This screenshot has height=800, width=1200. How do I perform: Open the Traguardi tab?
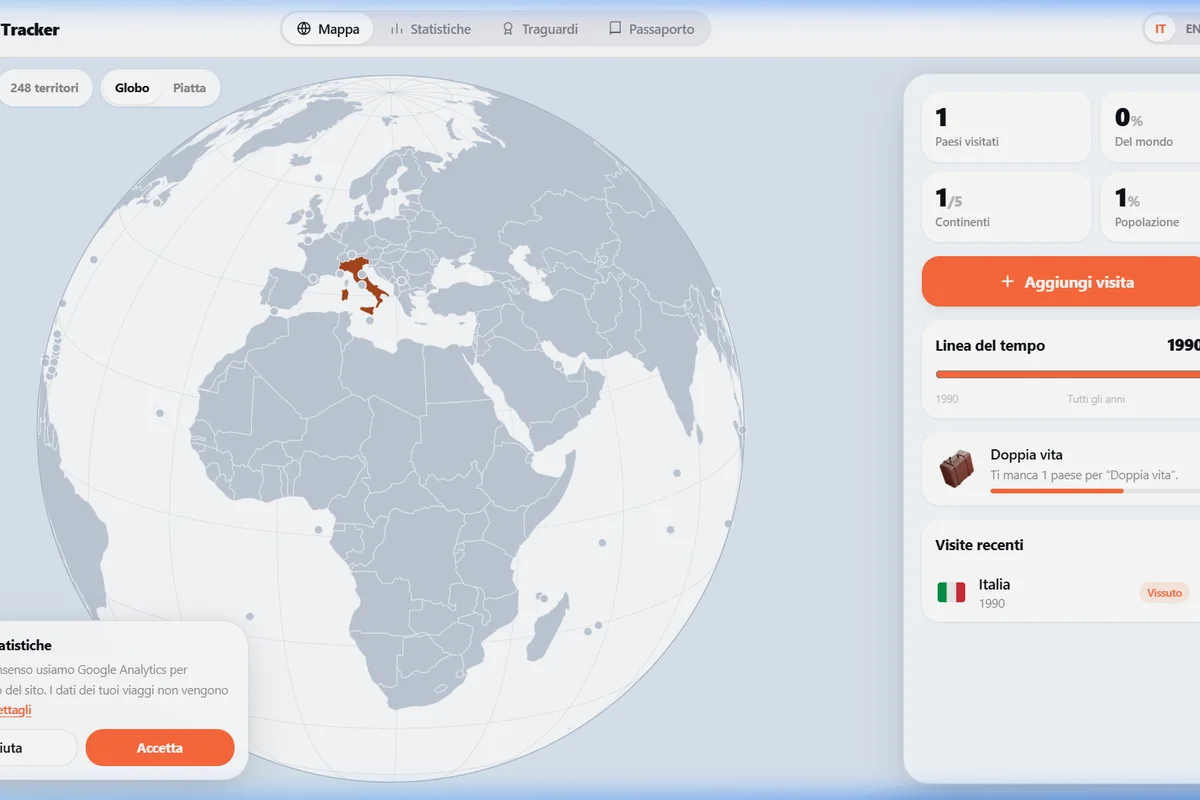tap(540, 29)
